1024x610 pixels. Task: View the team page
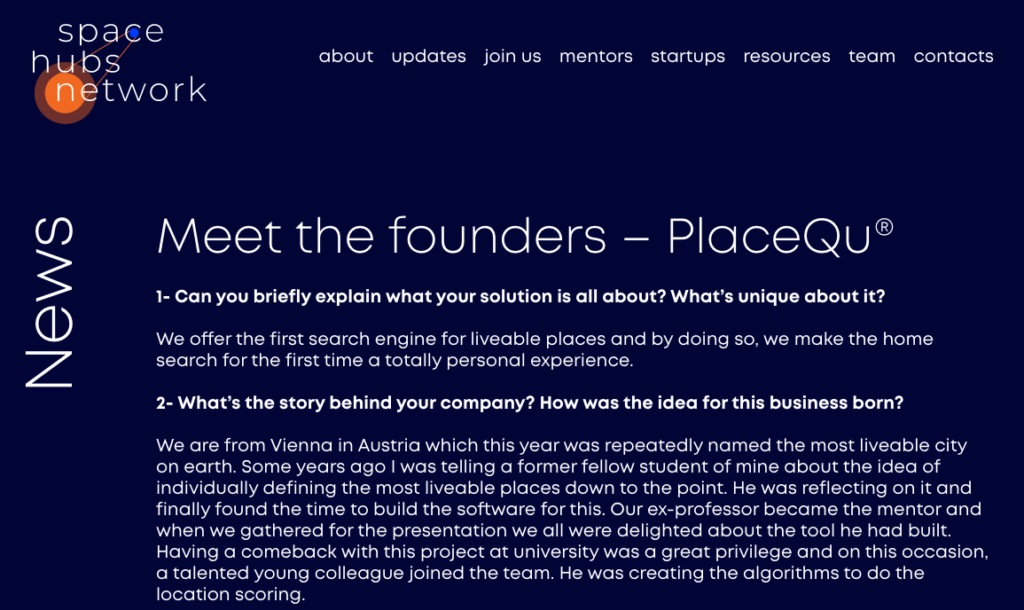point(872,57)
